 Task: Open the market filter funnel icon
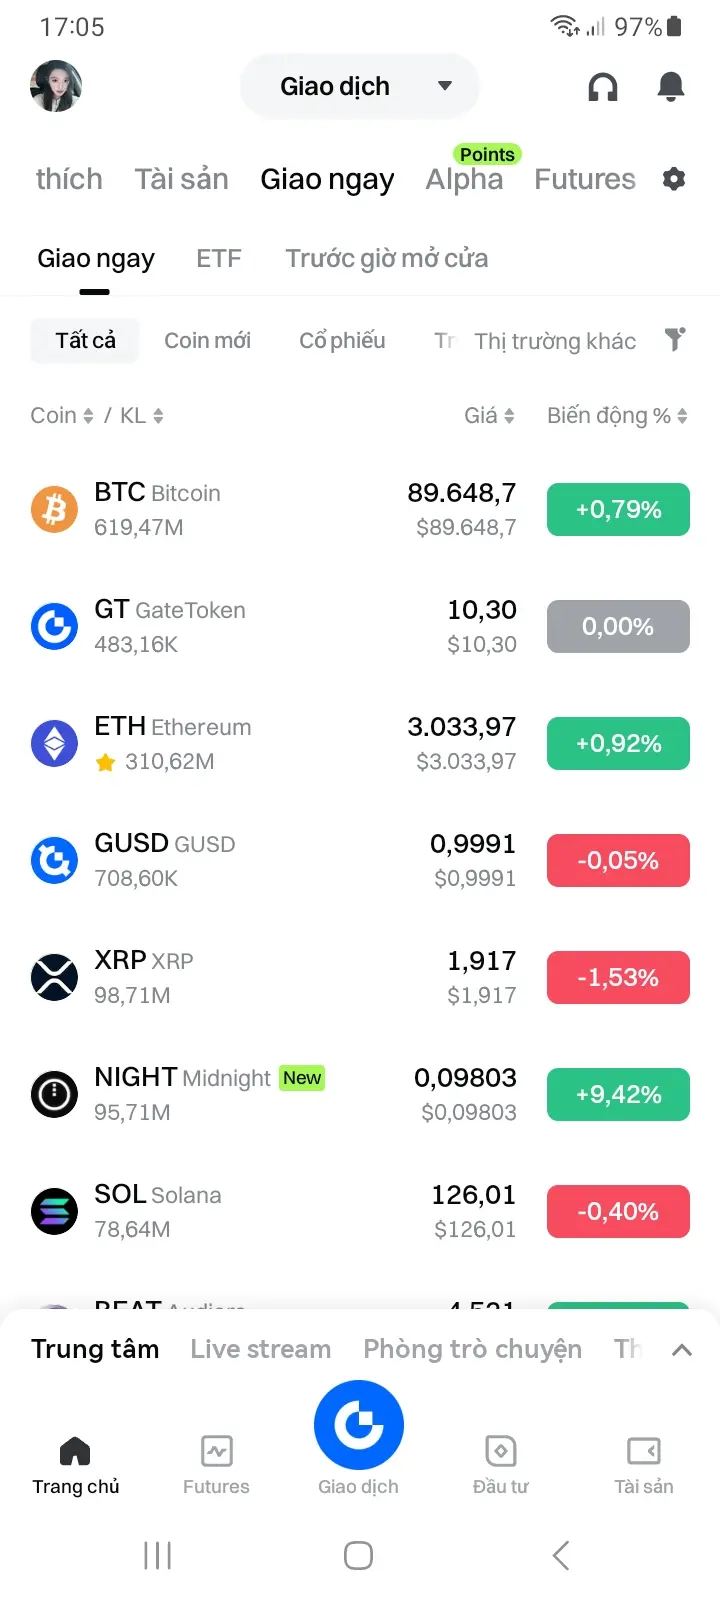[x=676, y=340]
